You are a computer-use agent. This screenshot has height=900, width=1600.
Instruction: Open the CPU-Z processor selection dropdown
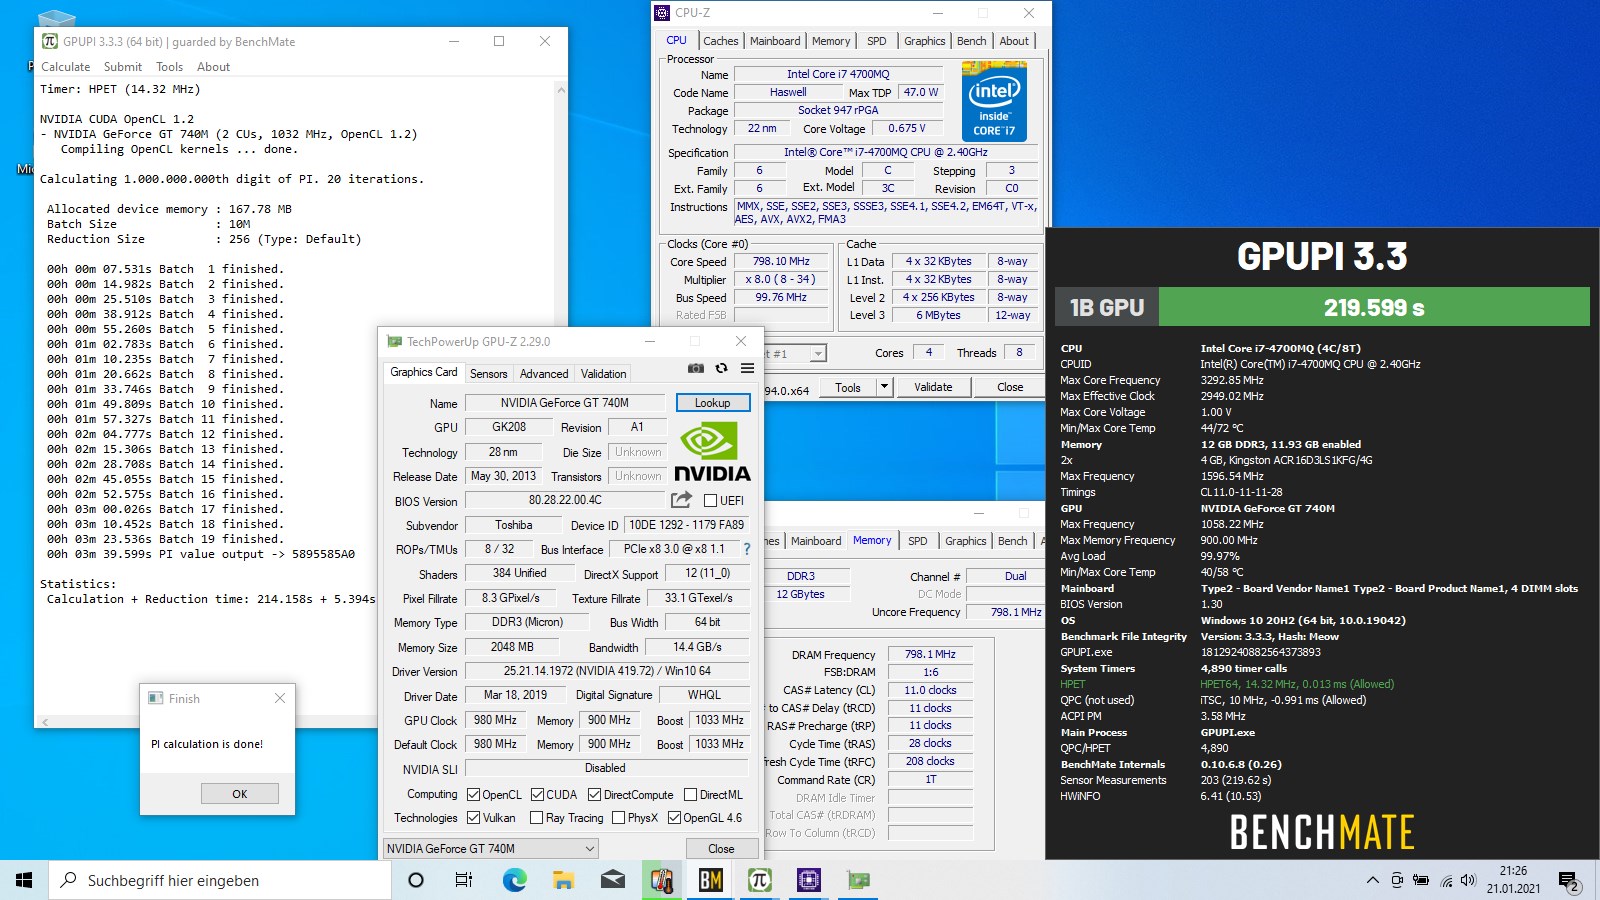click(x=818, y=353)
